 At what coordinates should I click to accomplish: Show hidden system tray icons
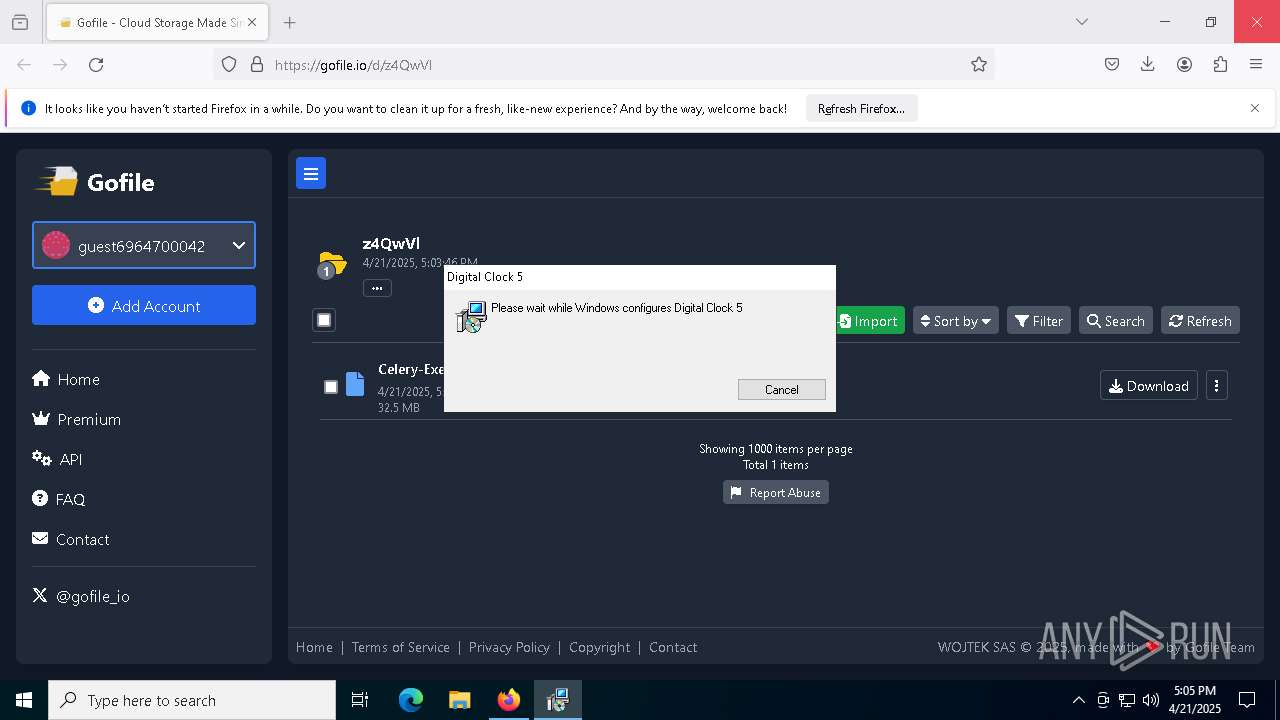coord(1078,700)
